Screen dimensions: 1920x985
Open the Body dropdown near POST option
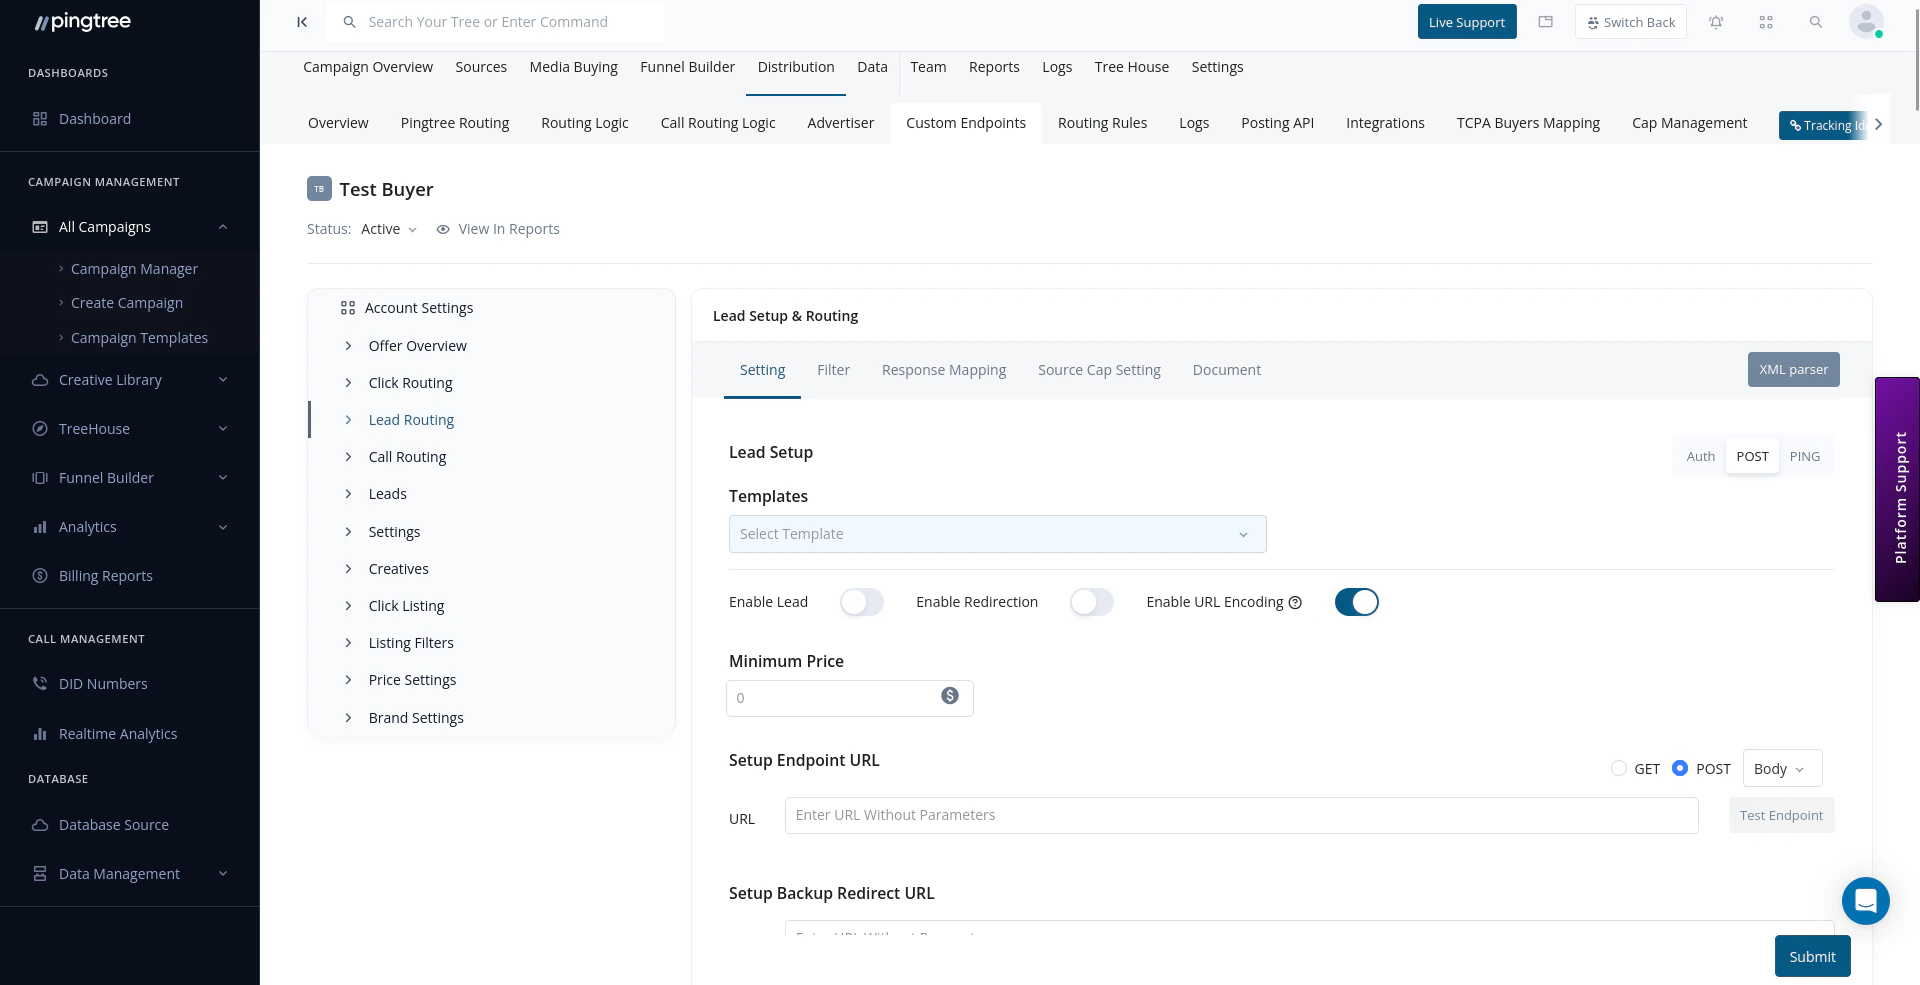tap(1781, 768)
